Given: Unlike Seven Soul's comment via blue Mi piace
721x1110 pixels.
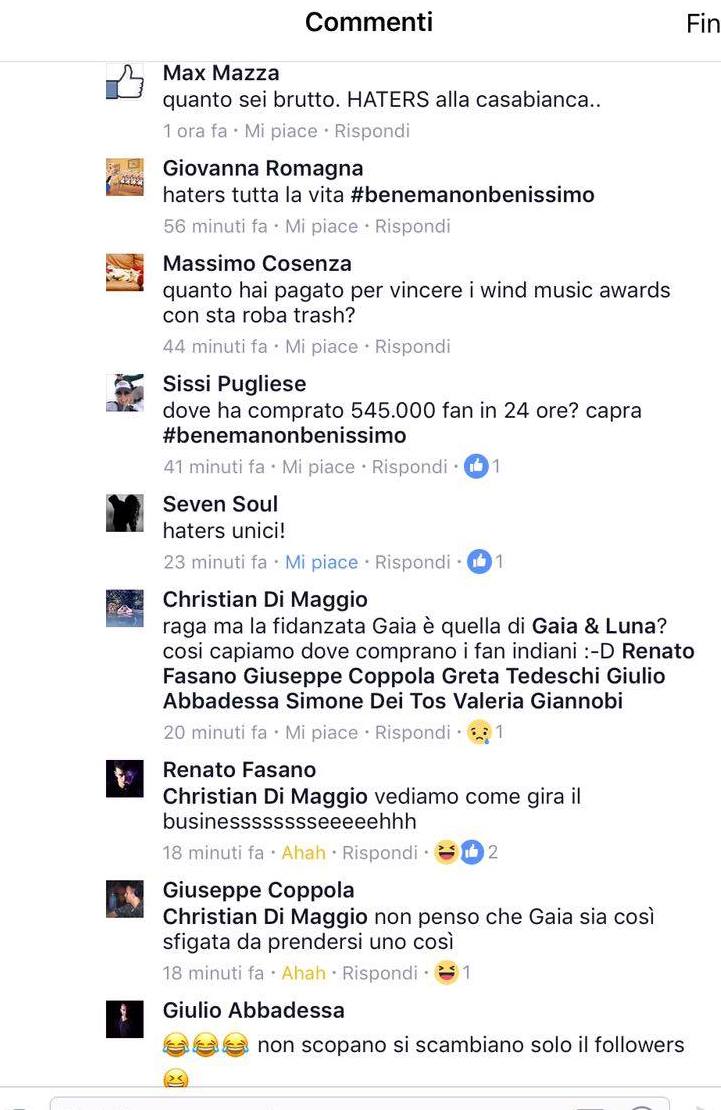Looking at the screenshot, I should click(x=322, y=562).
